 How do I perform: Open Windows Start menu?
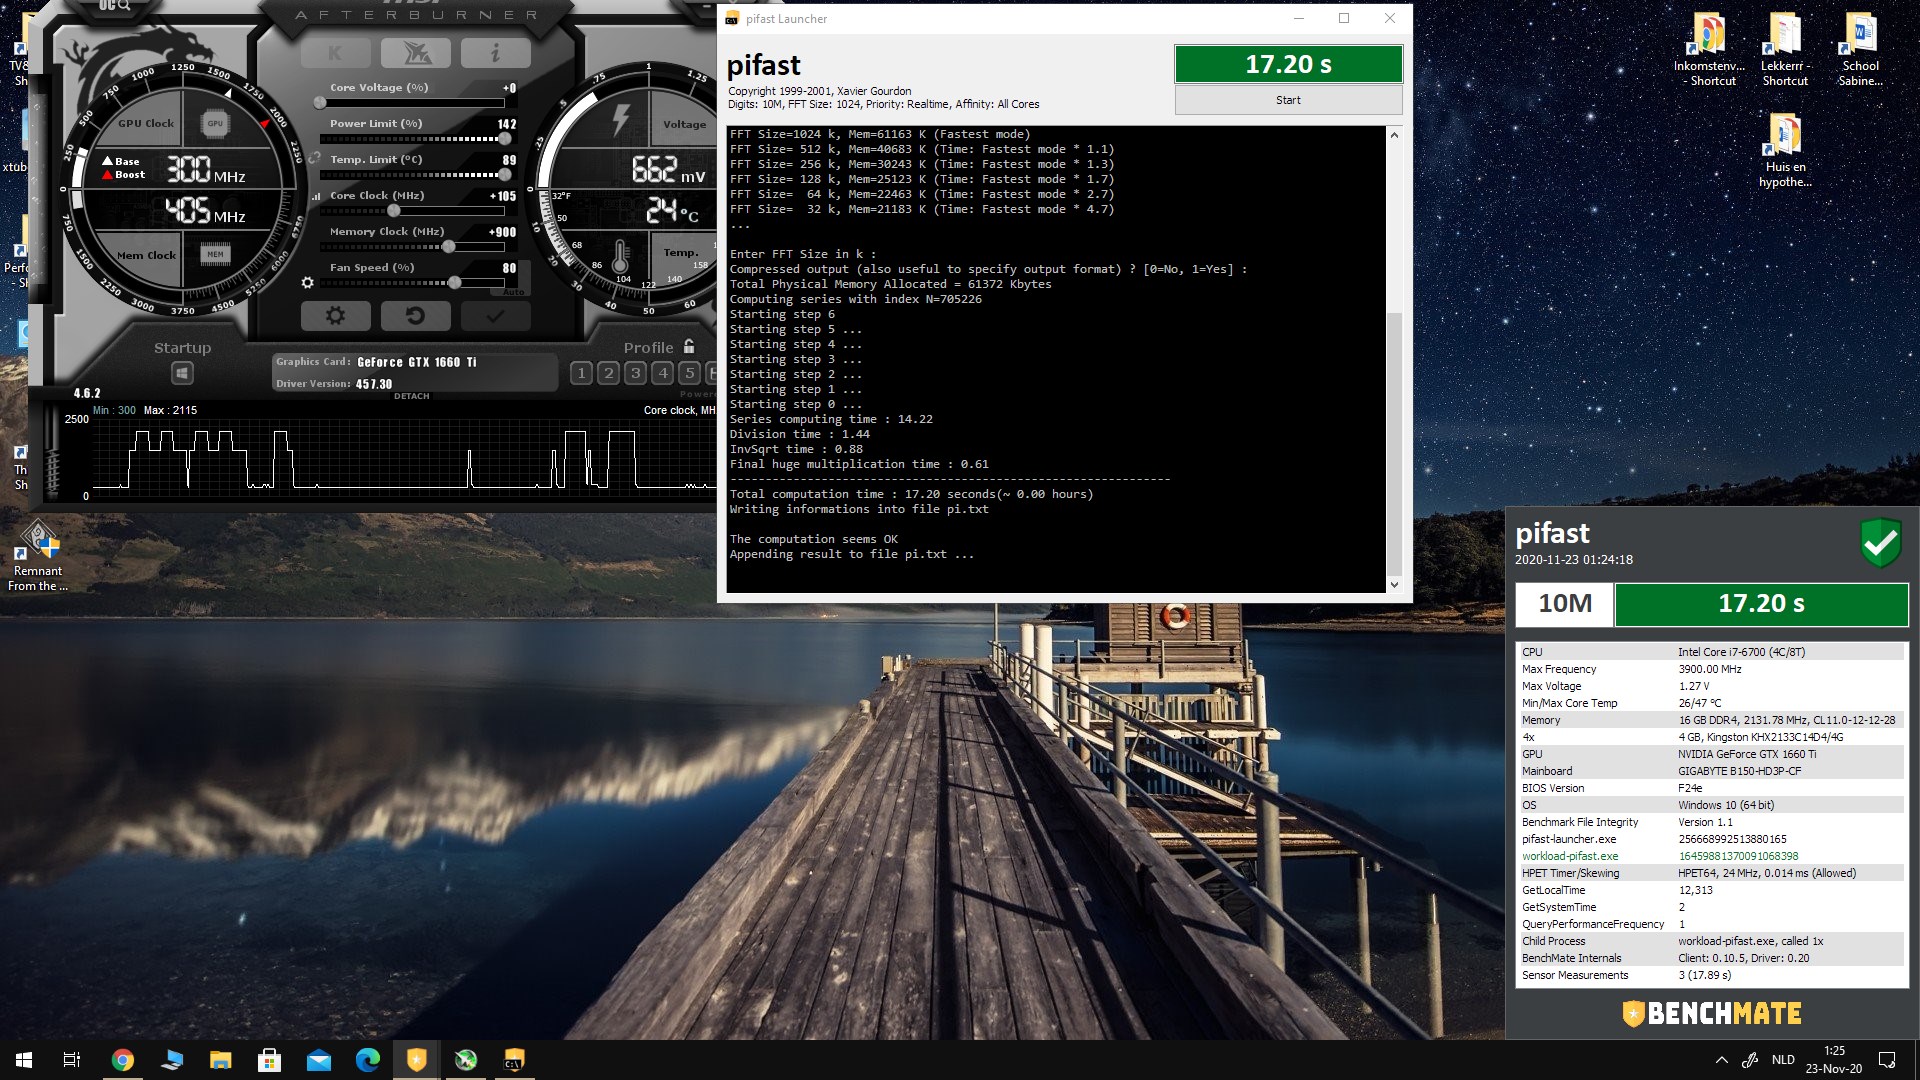(x=24, y=1060)
